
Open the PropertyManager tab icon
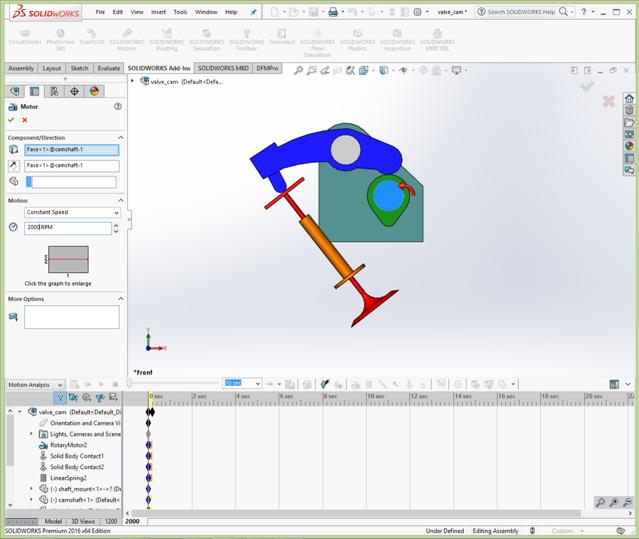(34, 91)
